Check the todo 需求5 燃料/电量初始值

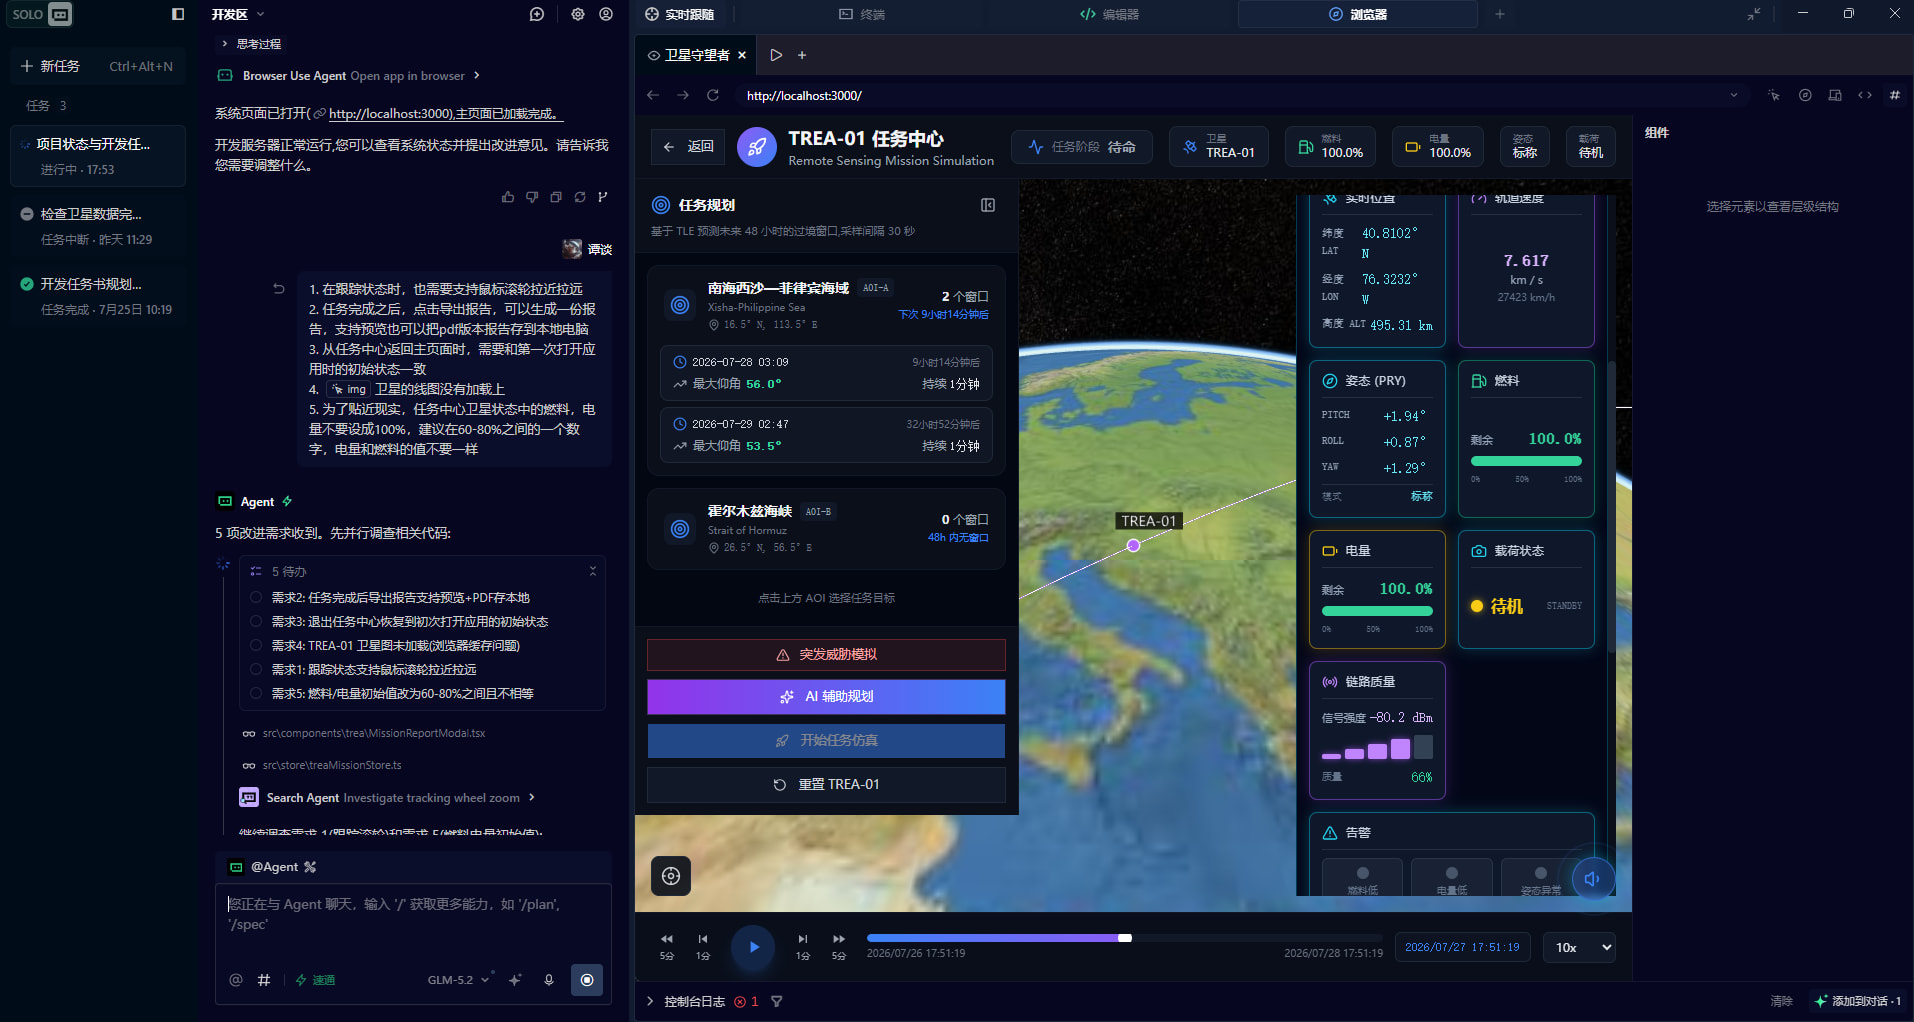[x=256, y=694]
